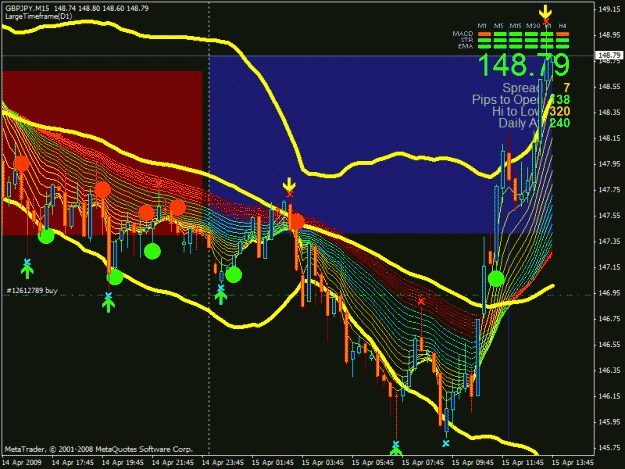
Task: Click the 14 Apr 23:45 time axis label
Action: click(223, 463)
